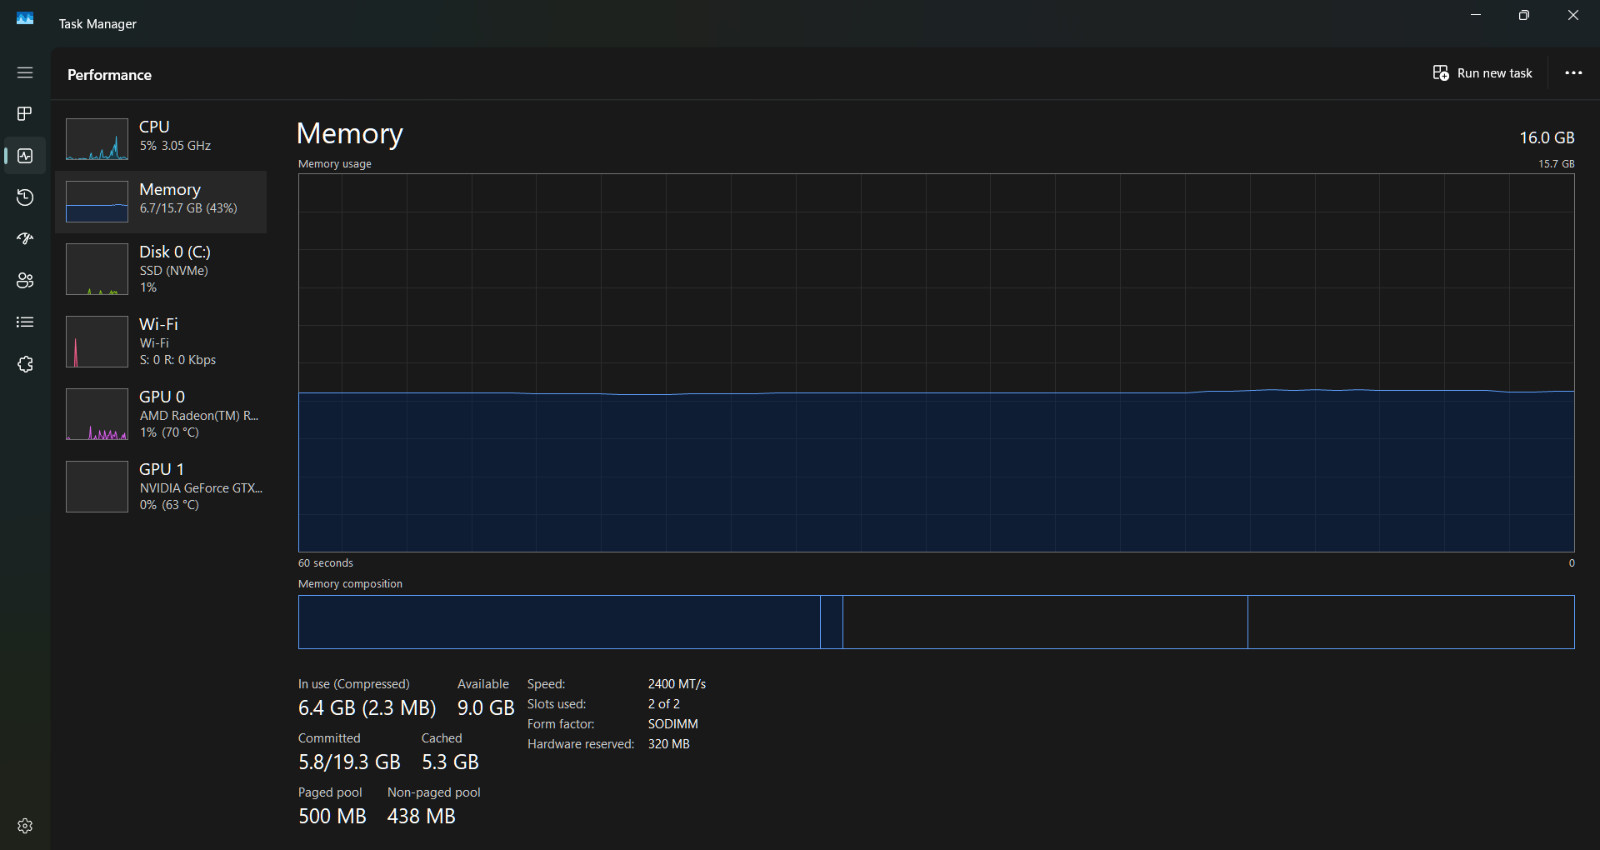Select GPU 0 AMD Radeon item
The image size is (1600, 850).
tap(161, 414)
